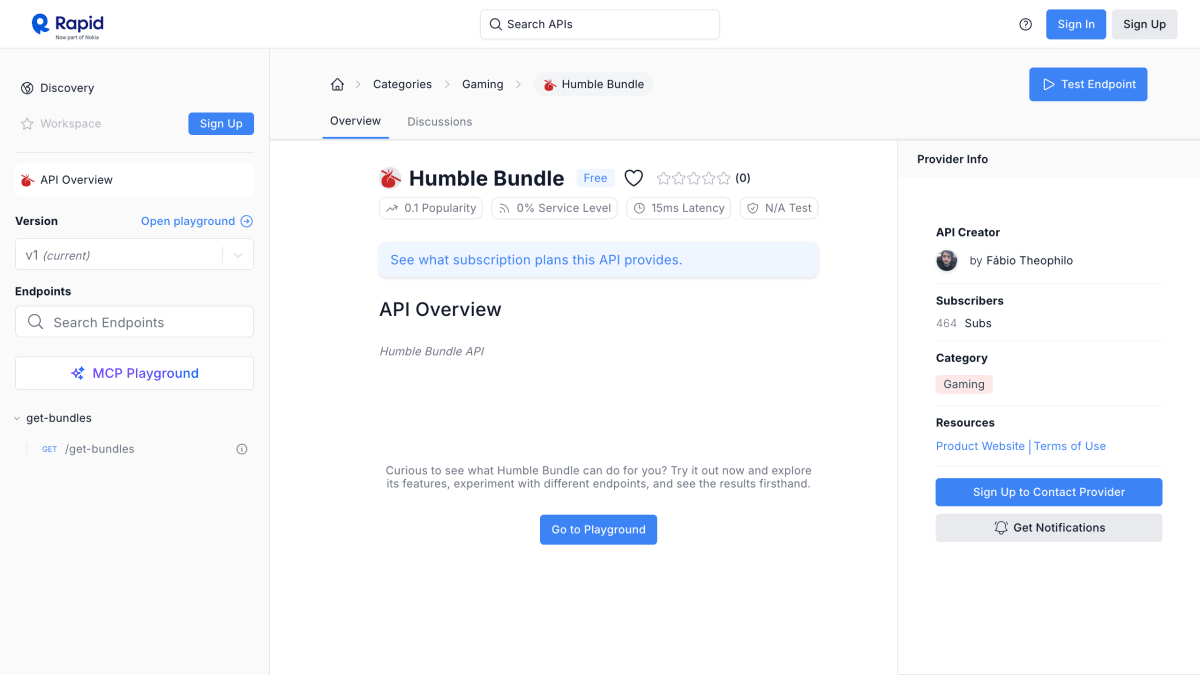The image size is (1200, 675).
Task: Open the Product Website link
Action: pos(980,446)
